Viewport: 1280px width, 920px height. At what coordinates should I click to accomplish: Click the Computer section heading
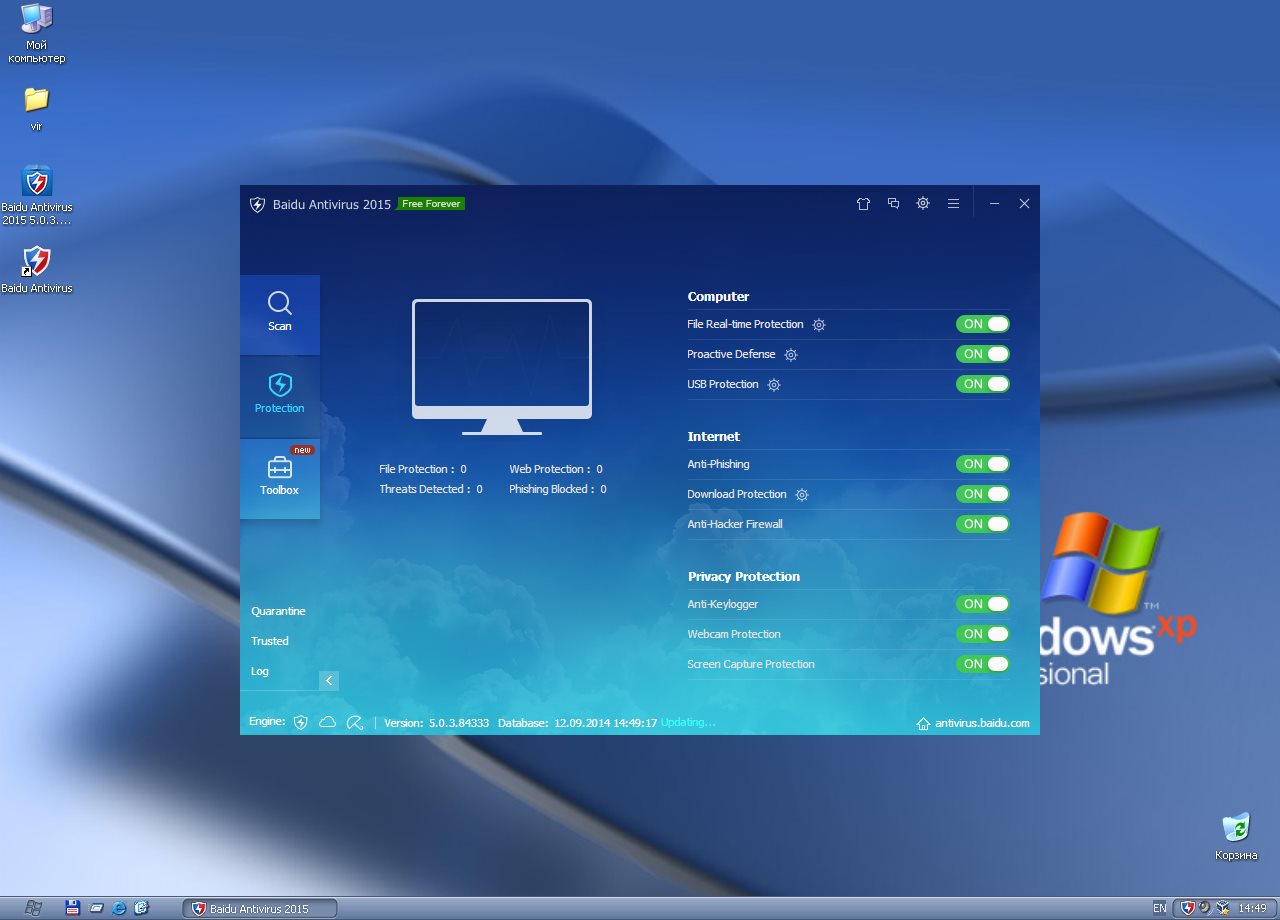[718, 297]
